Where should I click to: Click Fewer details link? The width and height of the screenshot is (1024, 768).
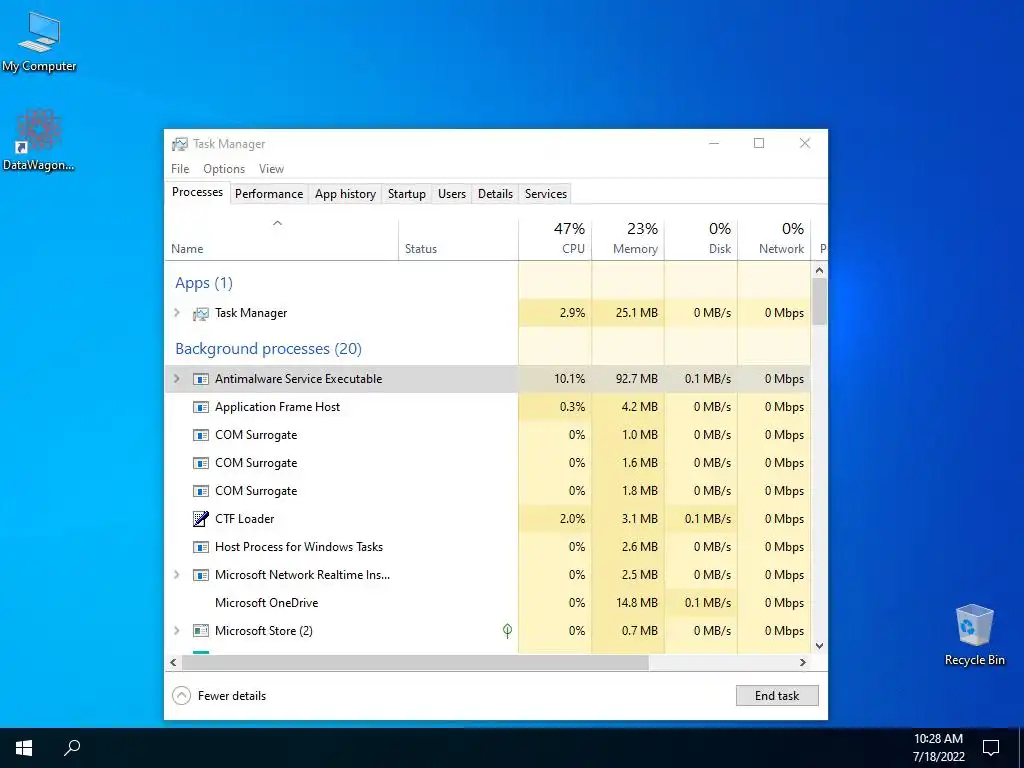click(232, 696)
